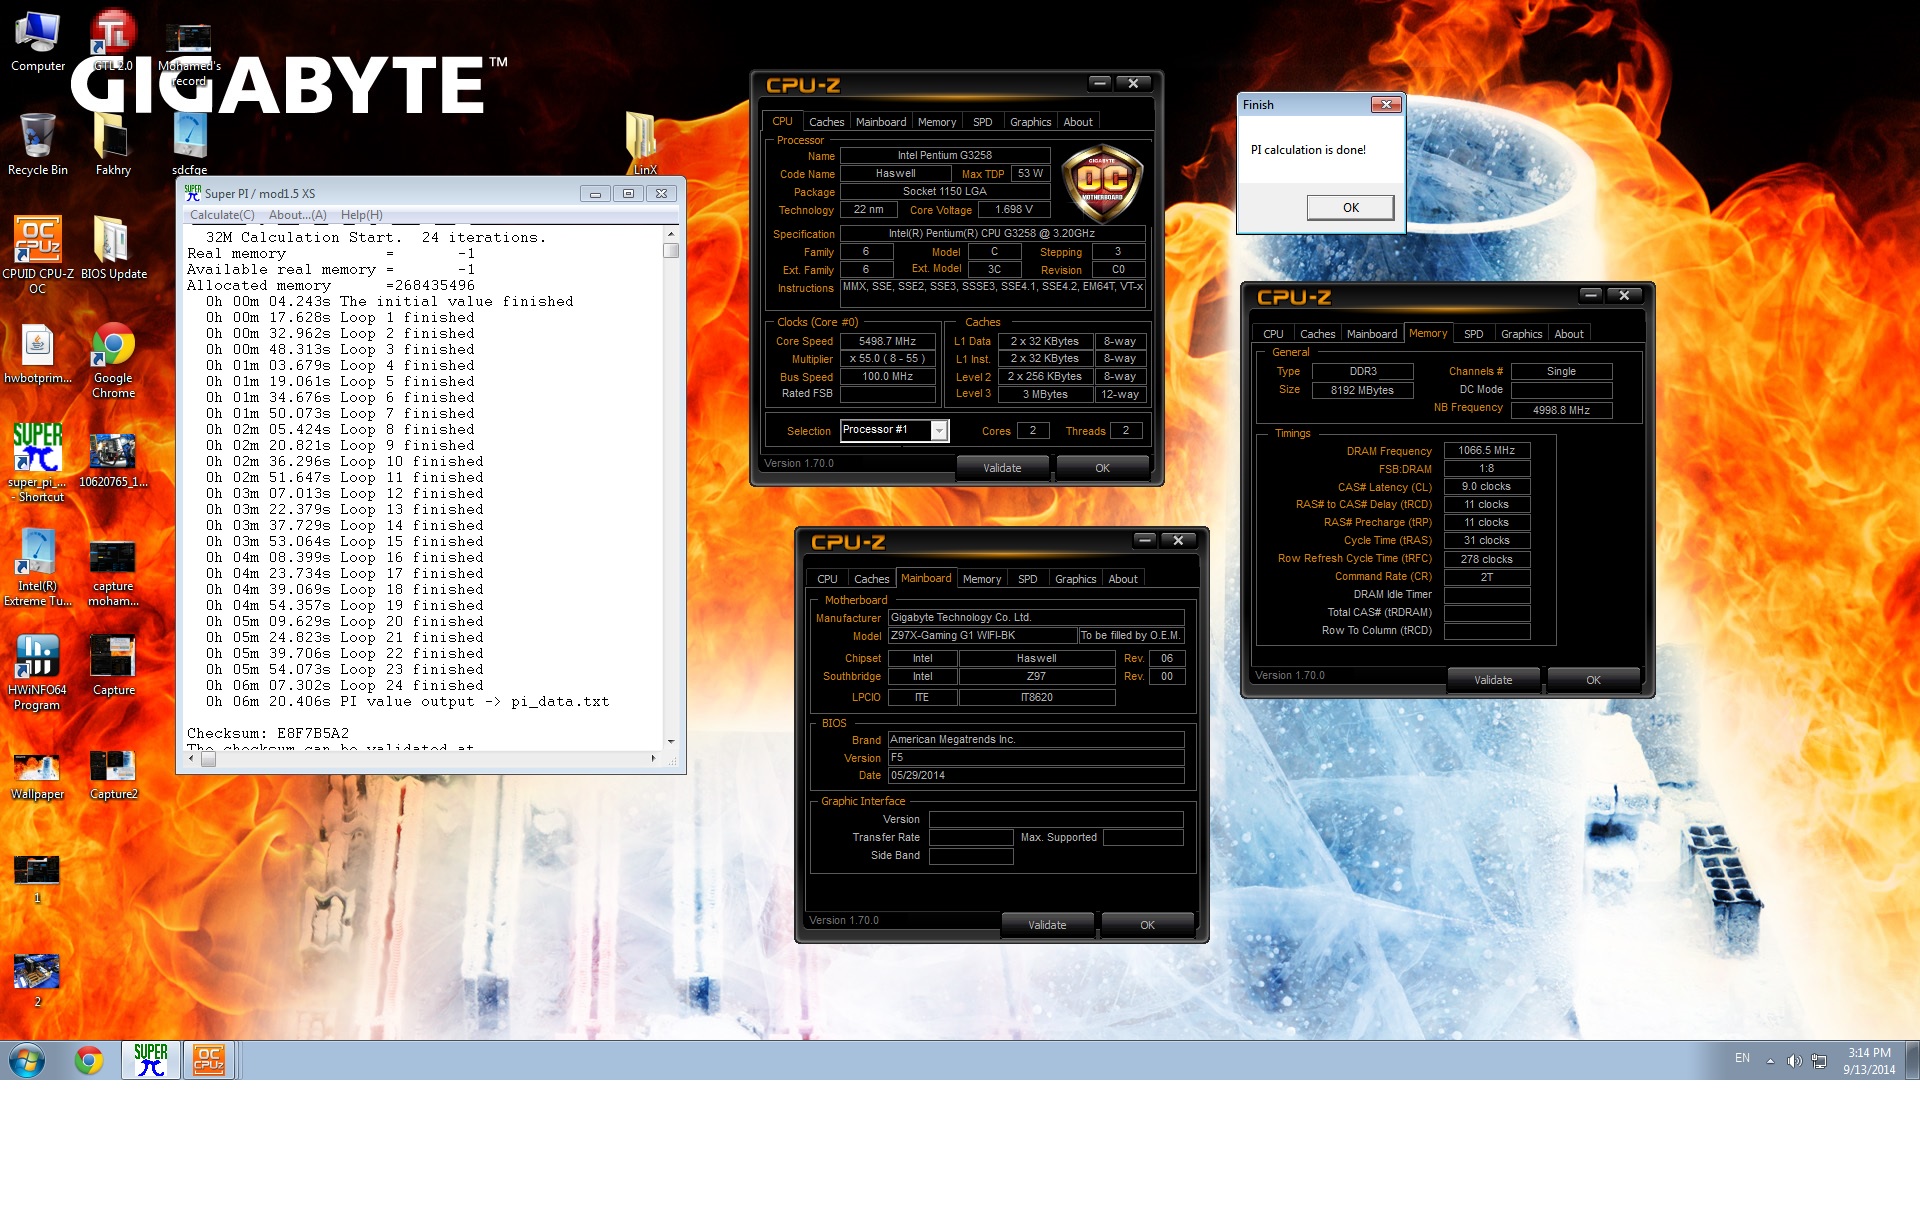Switch to Graphics tab in CPU window
The width and height of the screenshot is (1920, 1224).
tap(1030, 122)
